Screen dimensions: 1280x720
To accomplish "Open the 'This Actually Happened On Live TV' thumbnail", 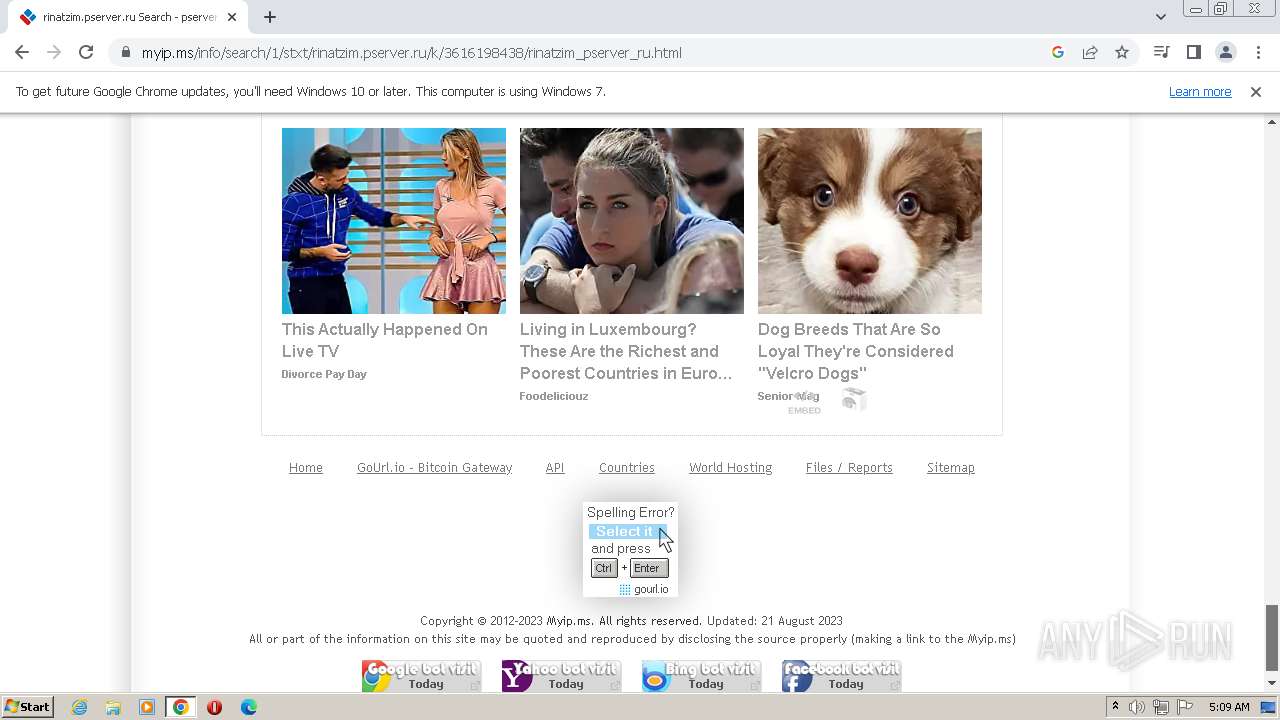I will [x=394, y=221].
